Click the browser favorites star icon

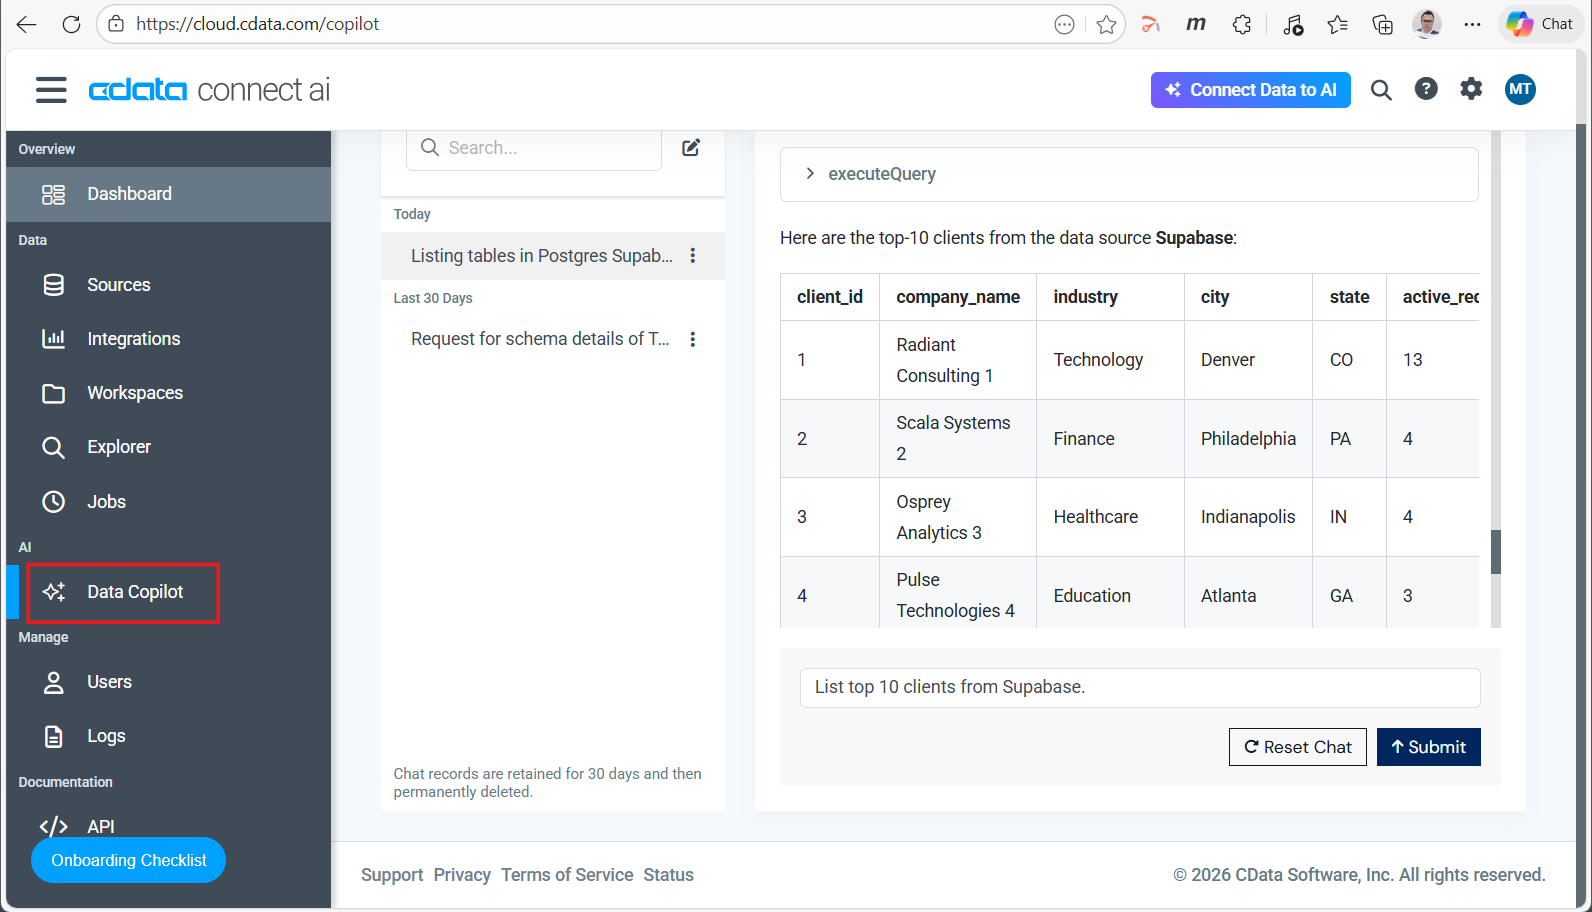click(x=1106, y=25)
